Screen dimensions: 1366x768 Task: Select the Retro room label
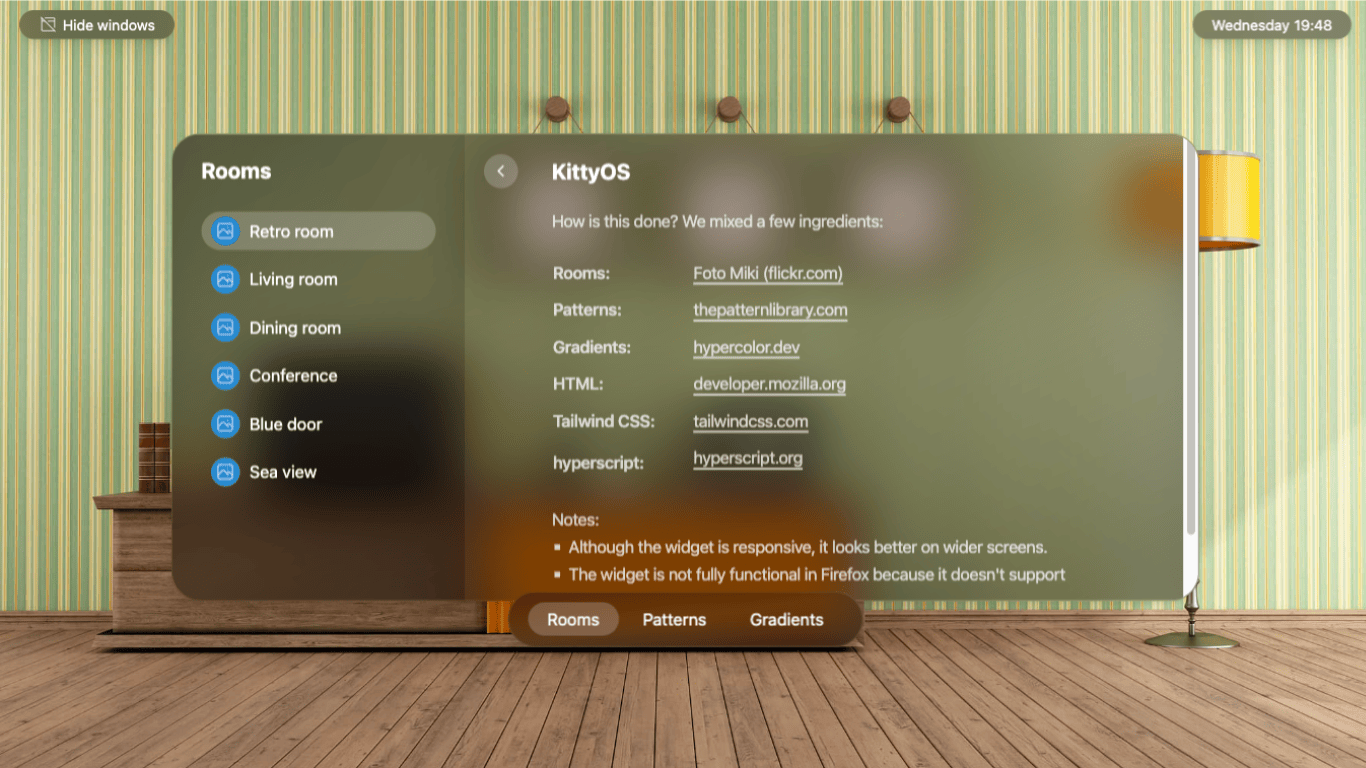[x=291, y=231]
